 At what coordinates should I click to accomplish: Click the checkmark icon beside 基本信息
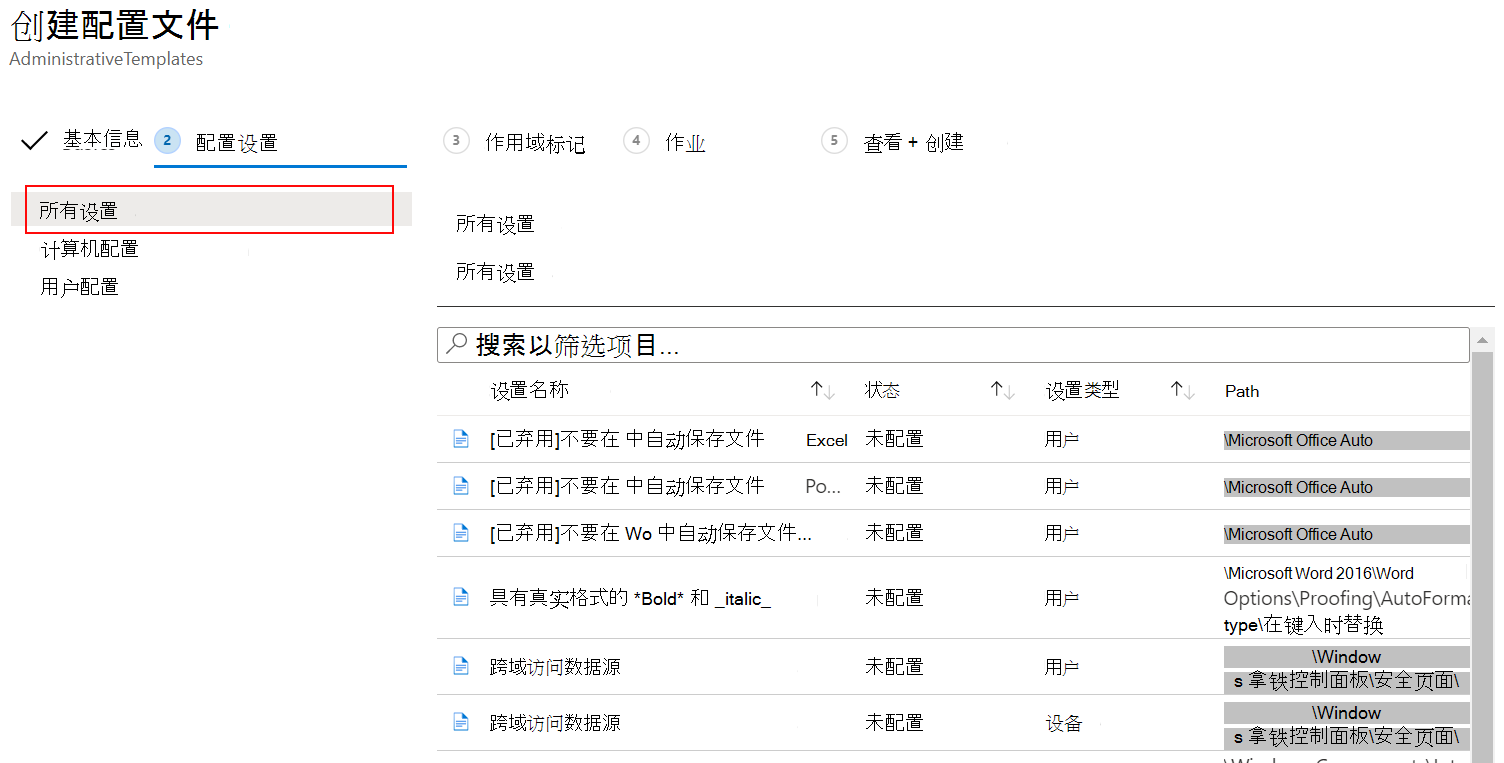34,140
